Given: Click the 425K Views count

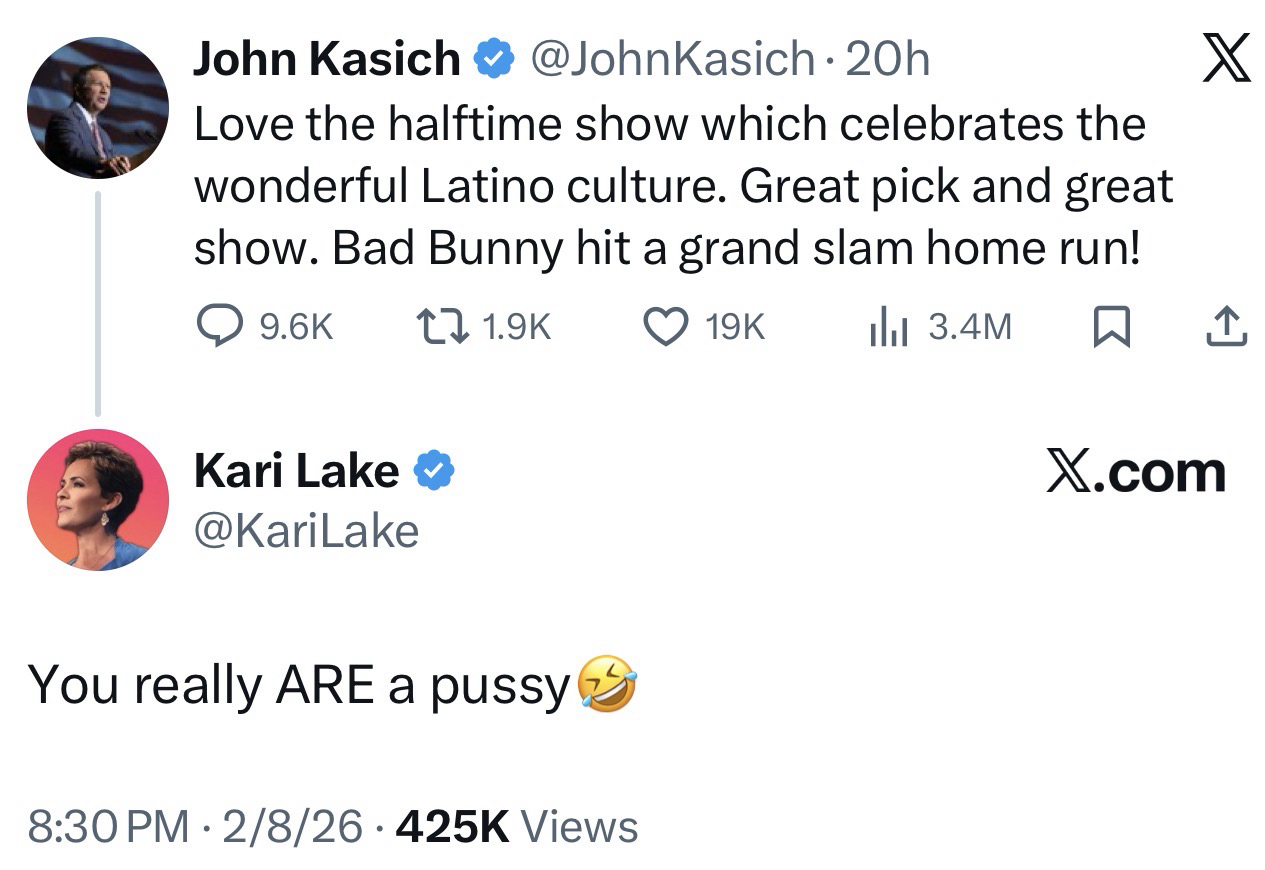Looking at the screenshot, I should pos(517,827).
